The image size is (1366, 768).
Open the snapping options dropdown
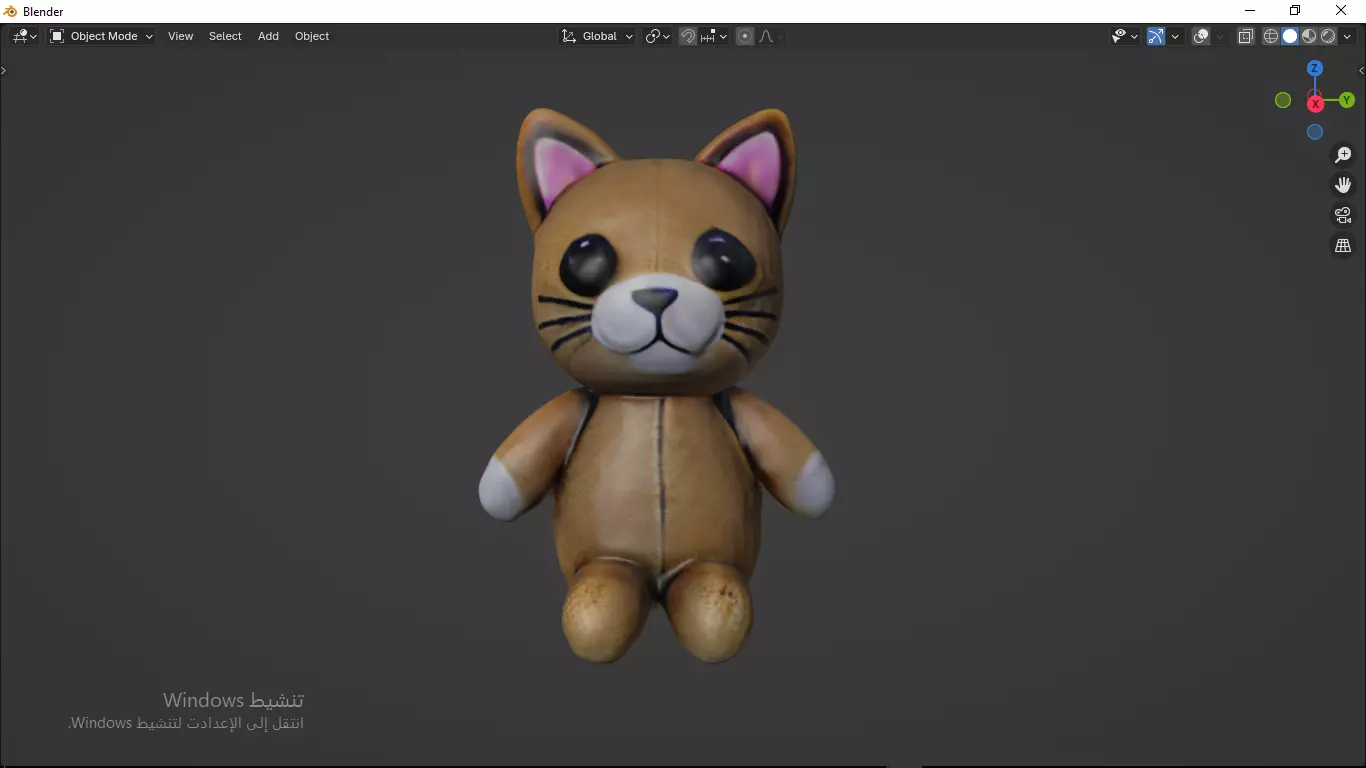pyautogui.click(x=714, y=36)
